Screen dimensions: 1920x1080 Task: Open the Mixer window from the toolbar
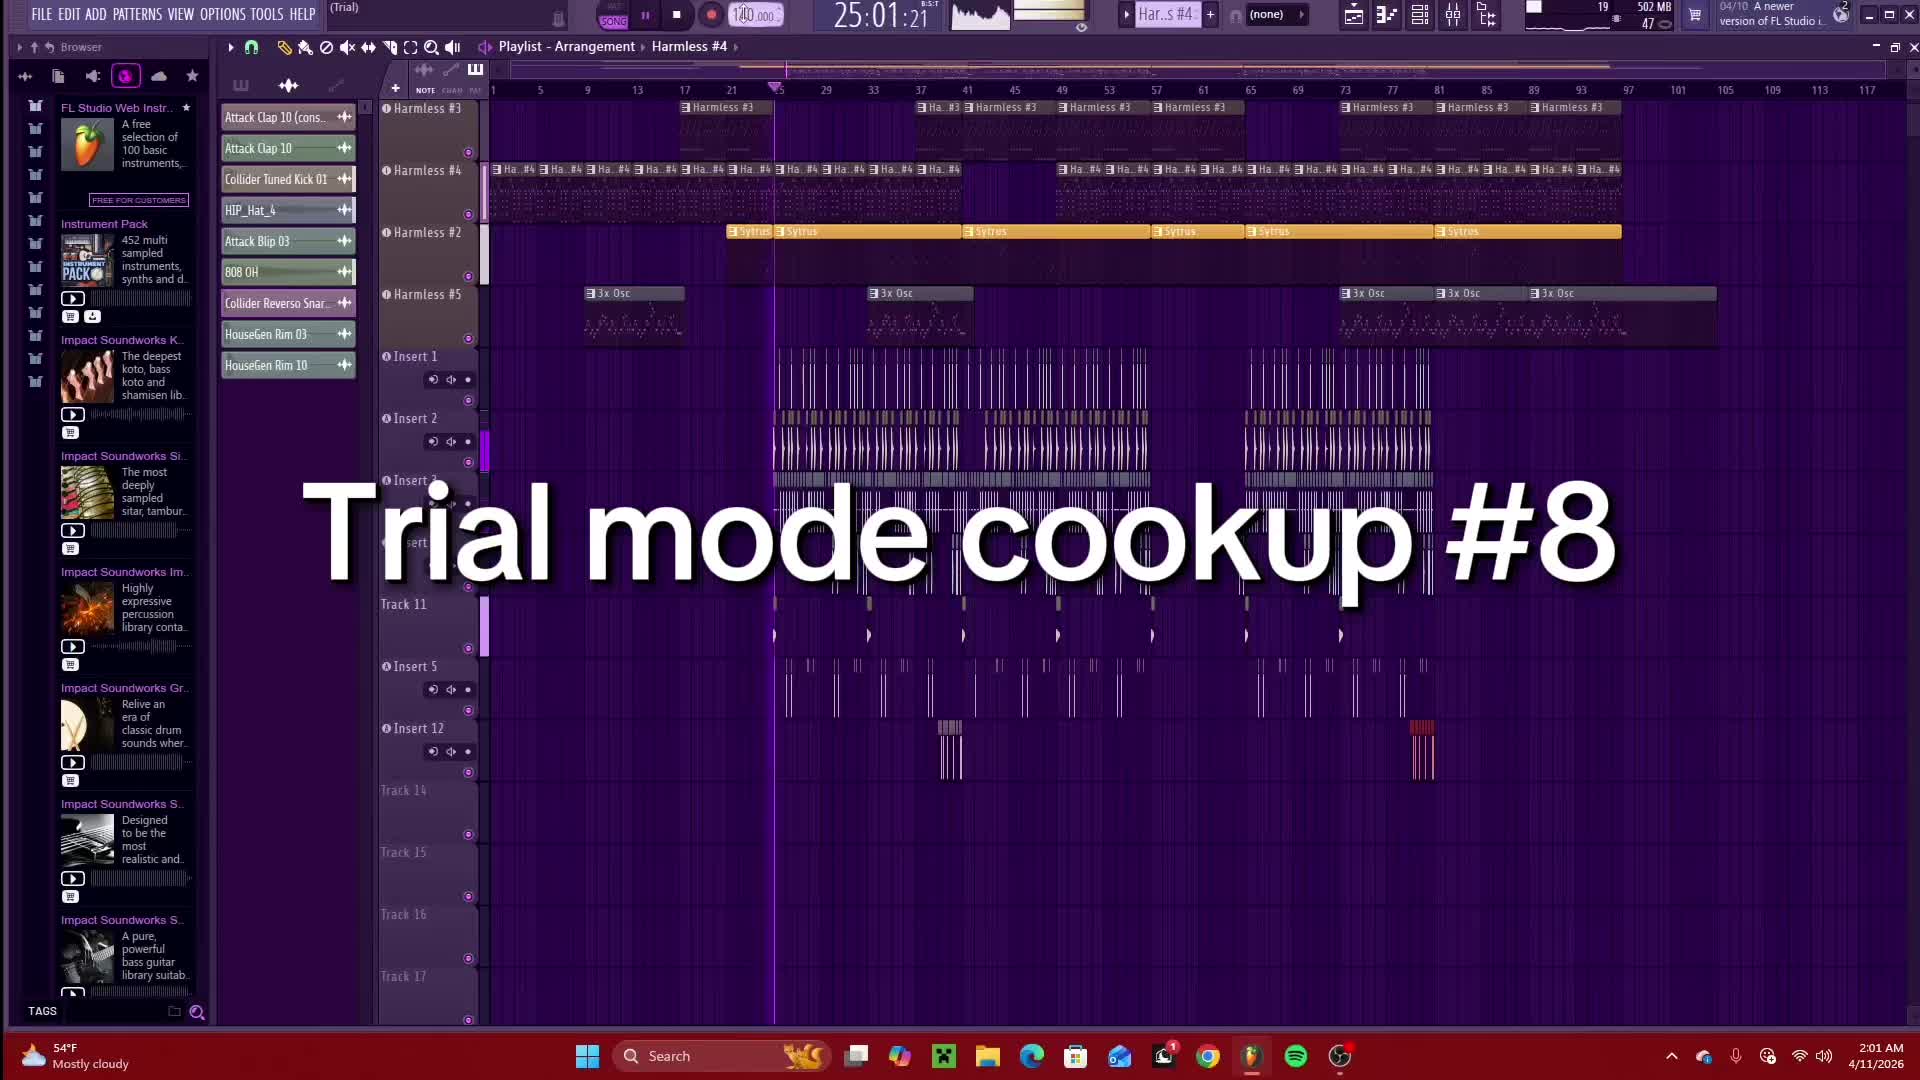tap(1453, 15)
